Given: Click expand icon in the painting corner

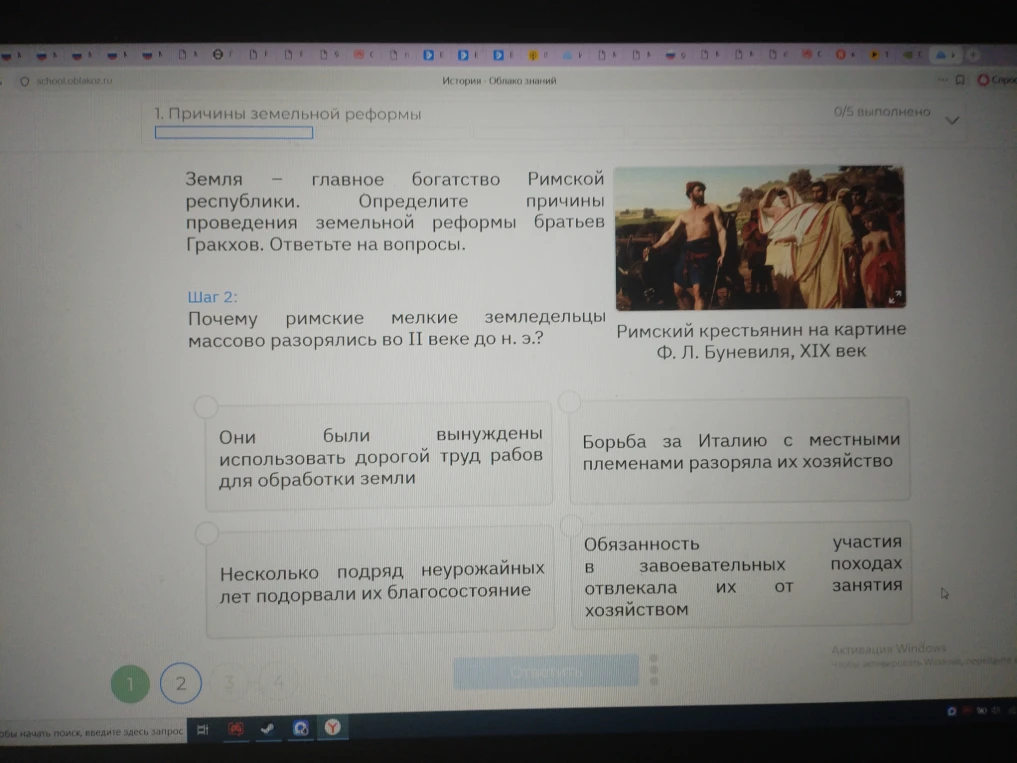Looking at the screenshot, I should (x=894, y=297).
